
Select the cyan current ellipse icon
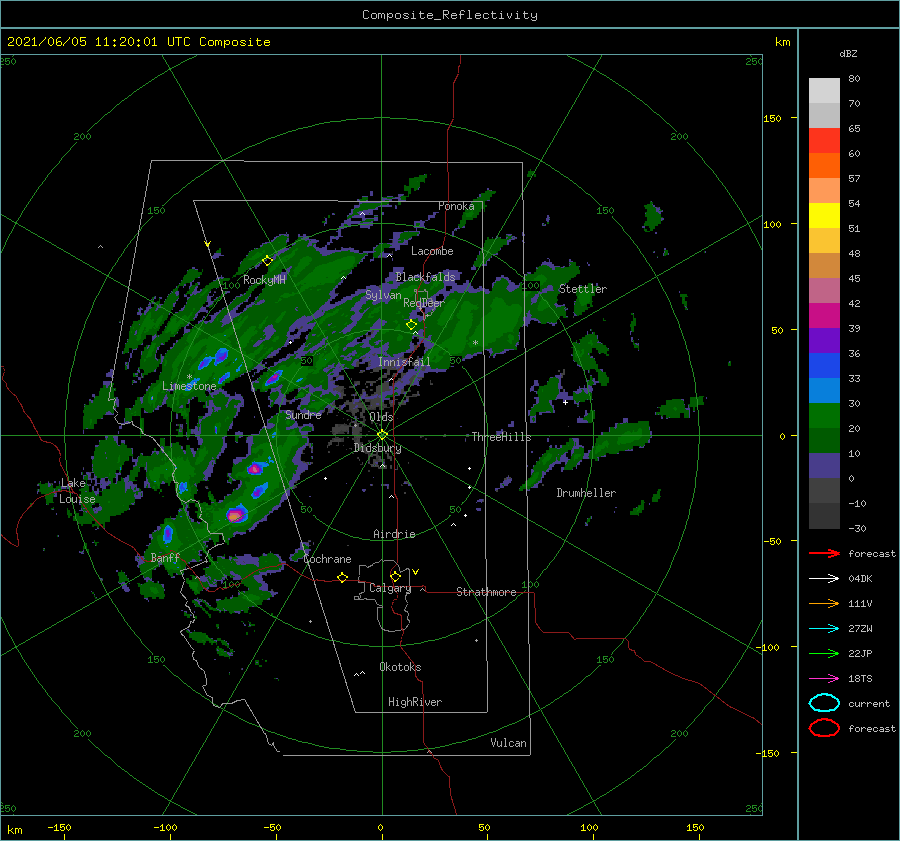click(824, 703)
